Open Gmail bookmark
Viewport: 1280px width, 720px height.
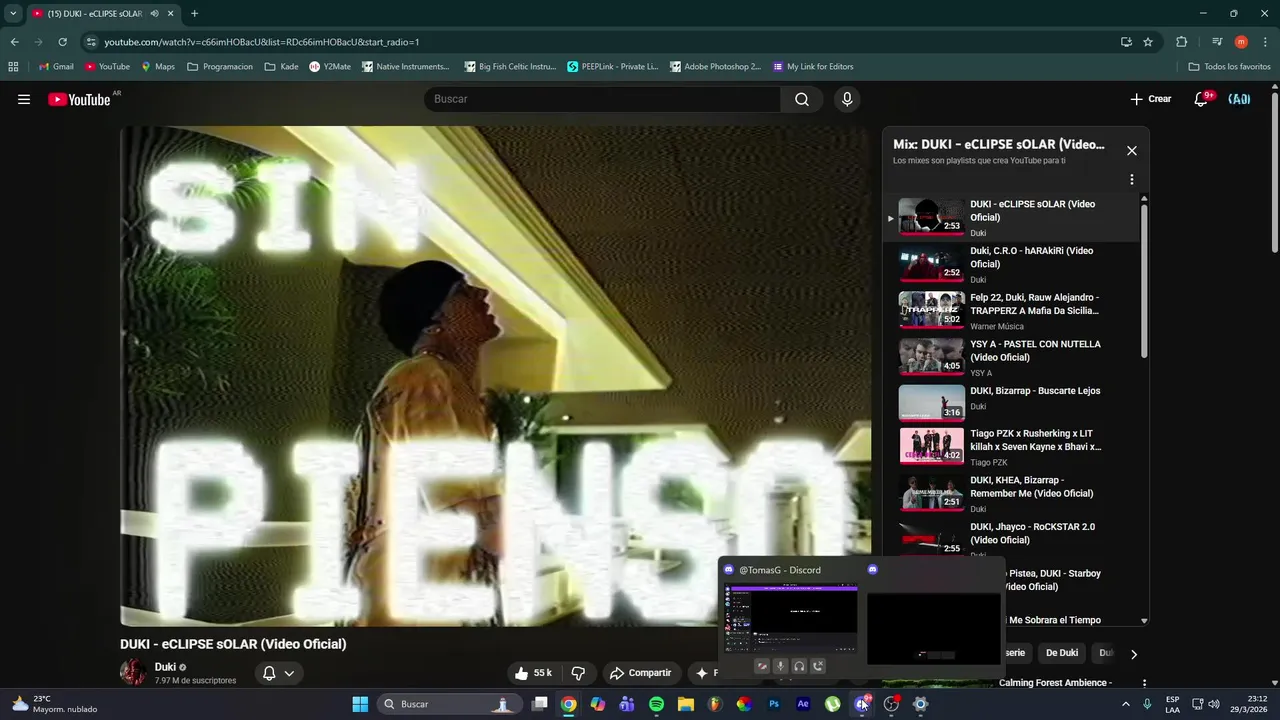56,67
